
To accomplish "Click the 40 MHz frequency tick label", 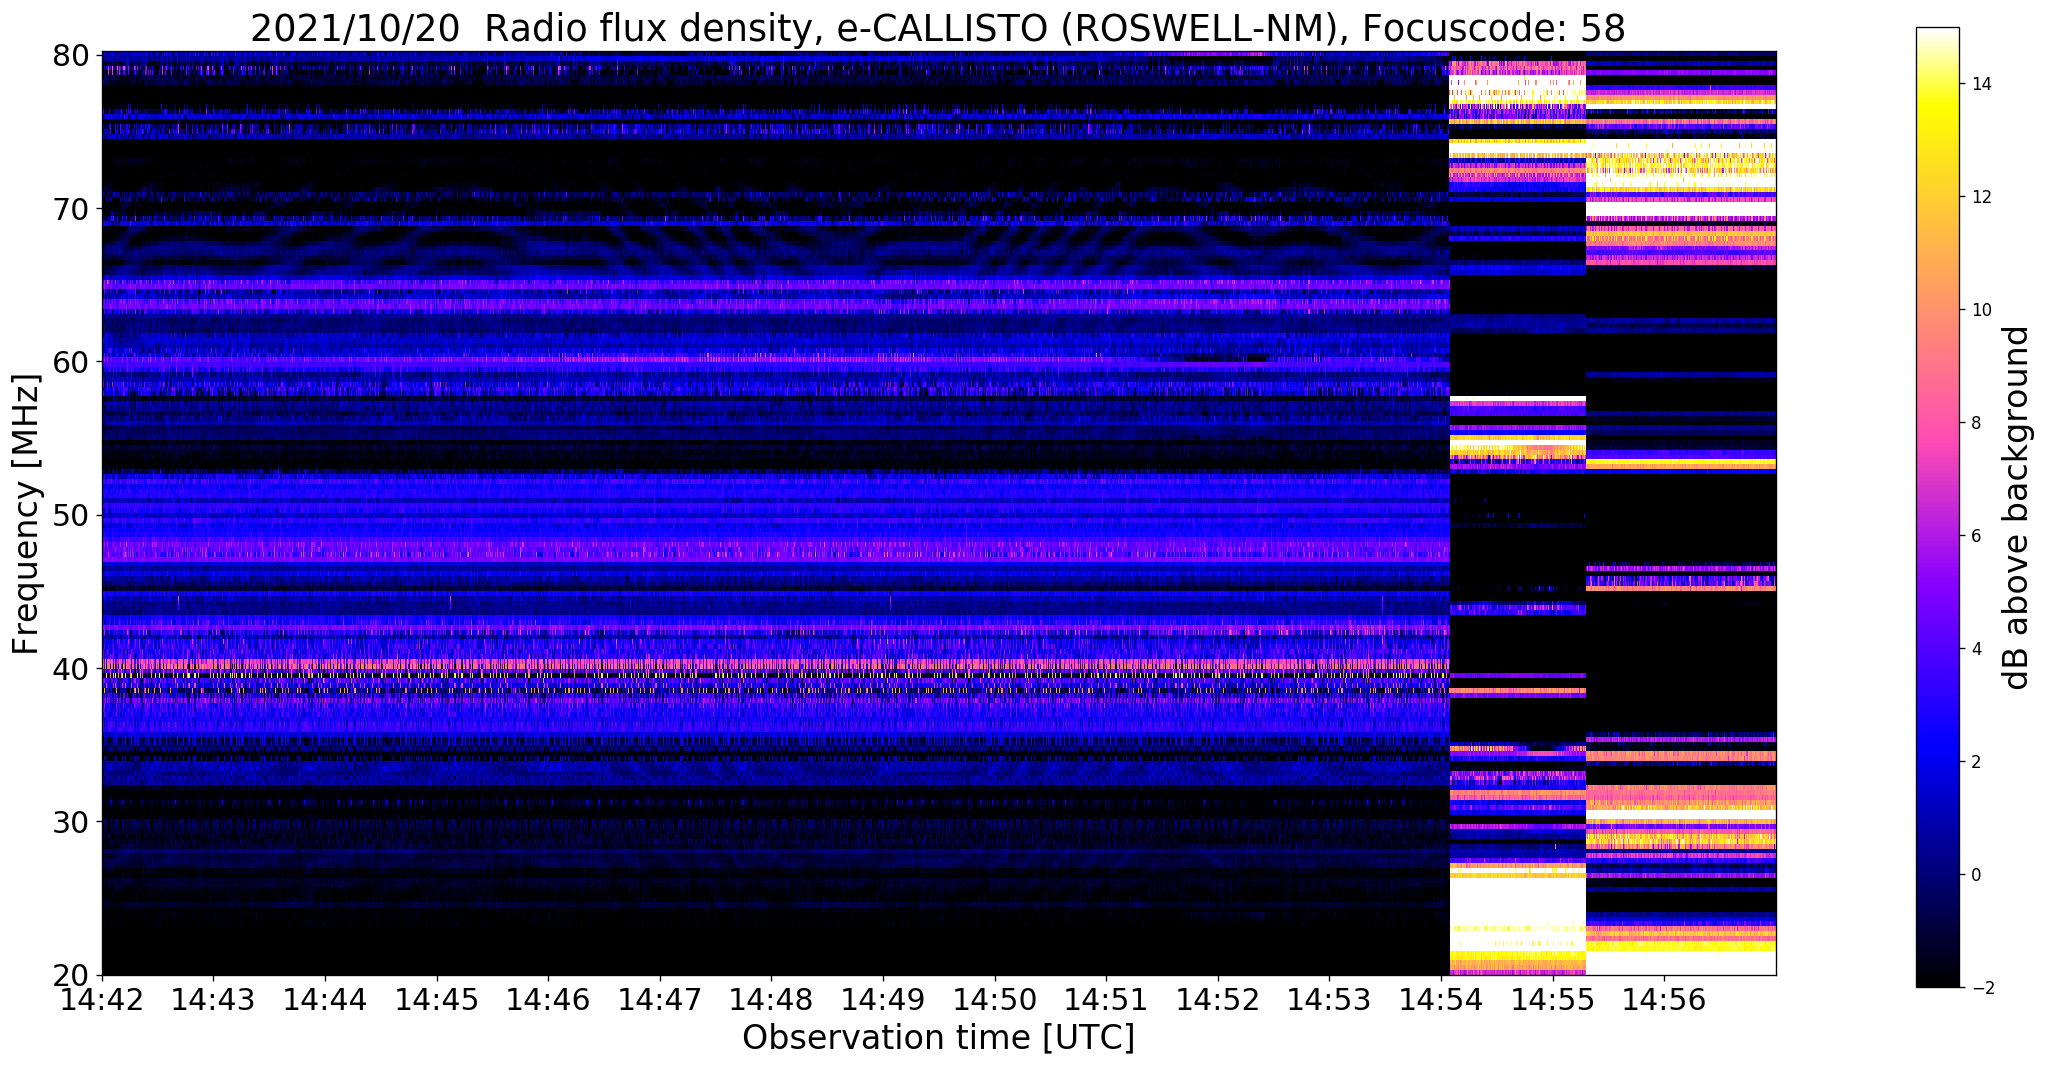I will click(x=69, y=668).
